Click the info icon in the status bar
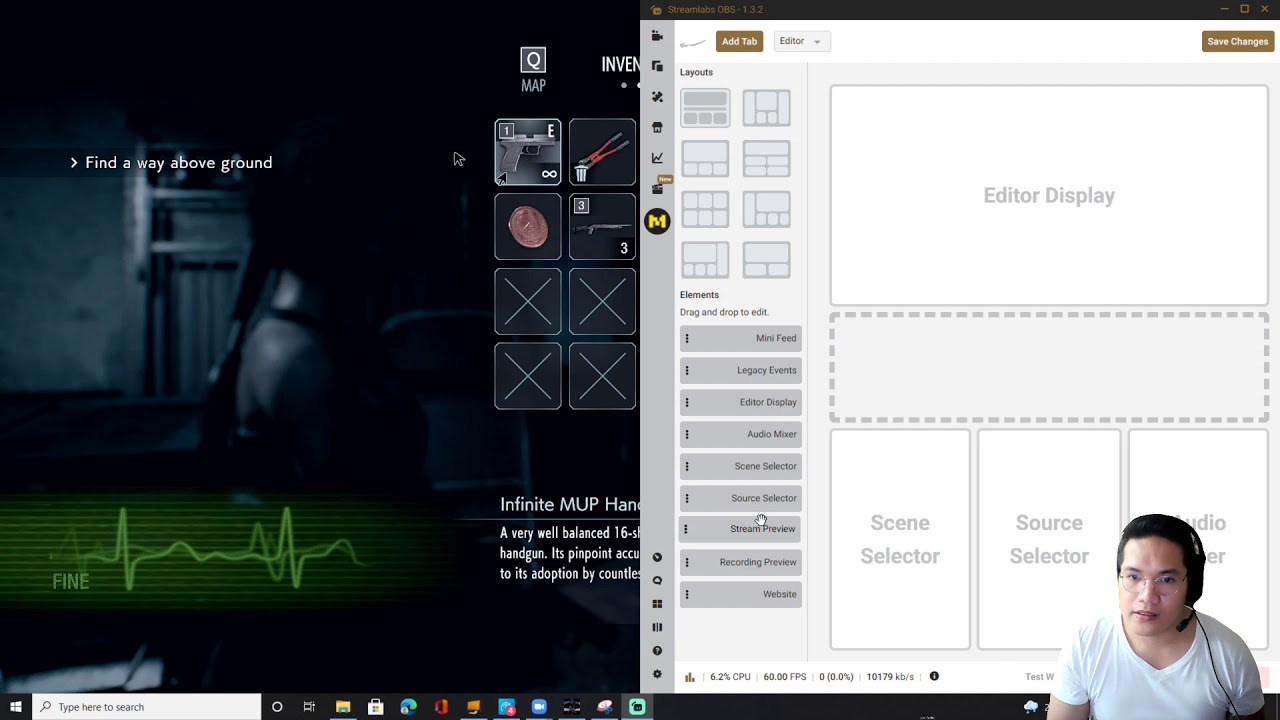Screen dimensions: 1280x720 click(934, 676)
